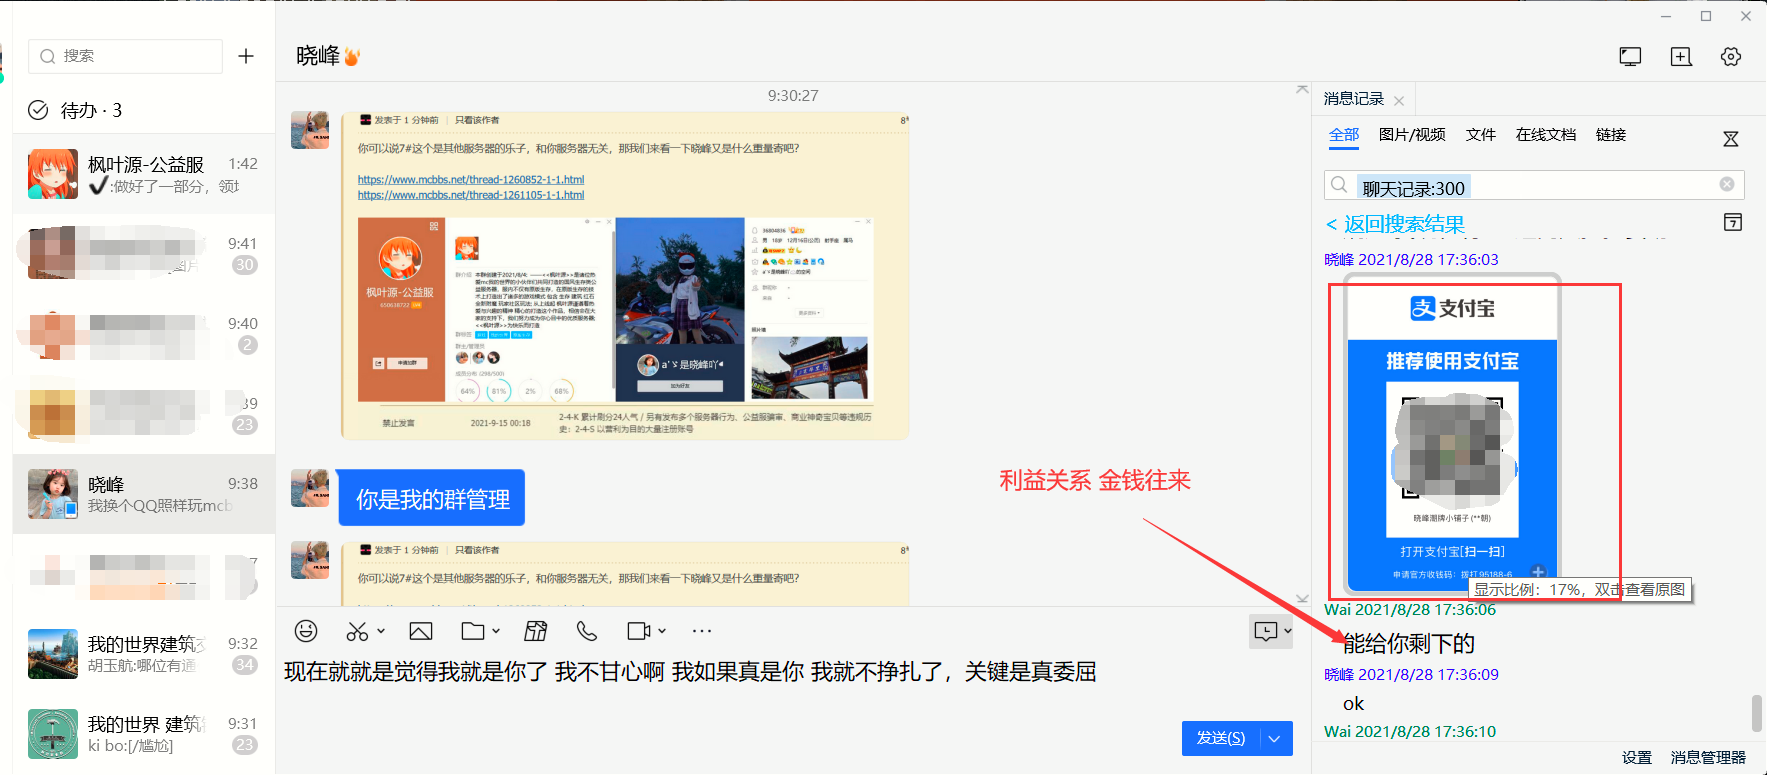Switch to the 链接 tab

[1611, 135]
